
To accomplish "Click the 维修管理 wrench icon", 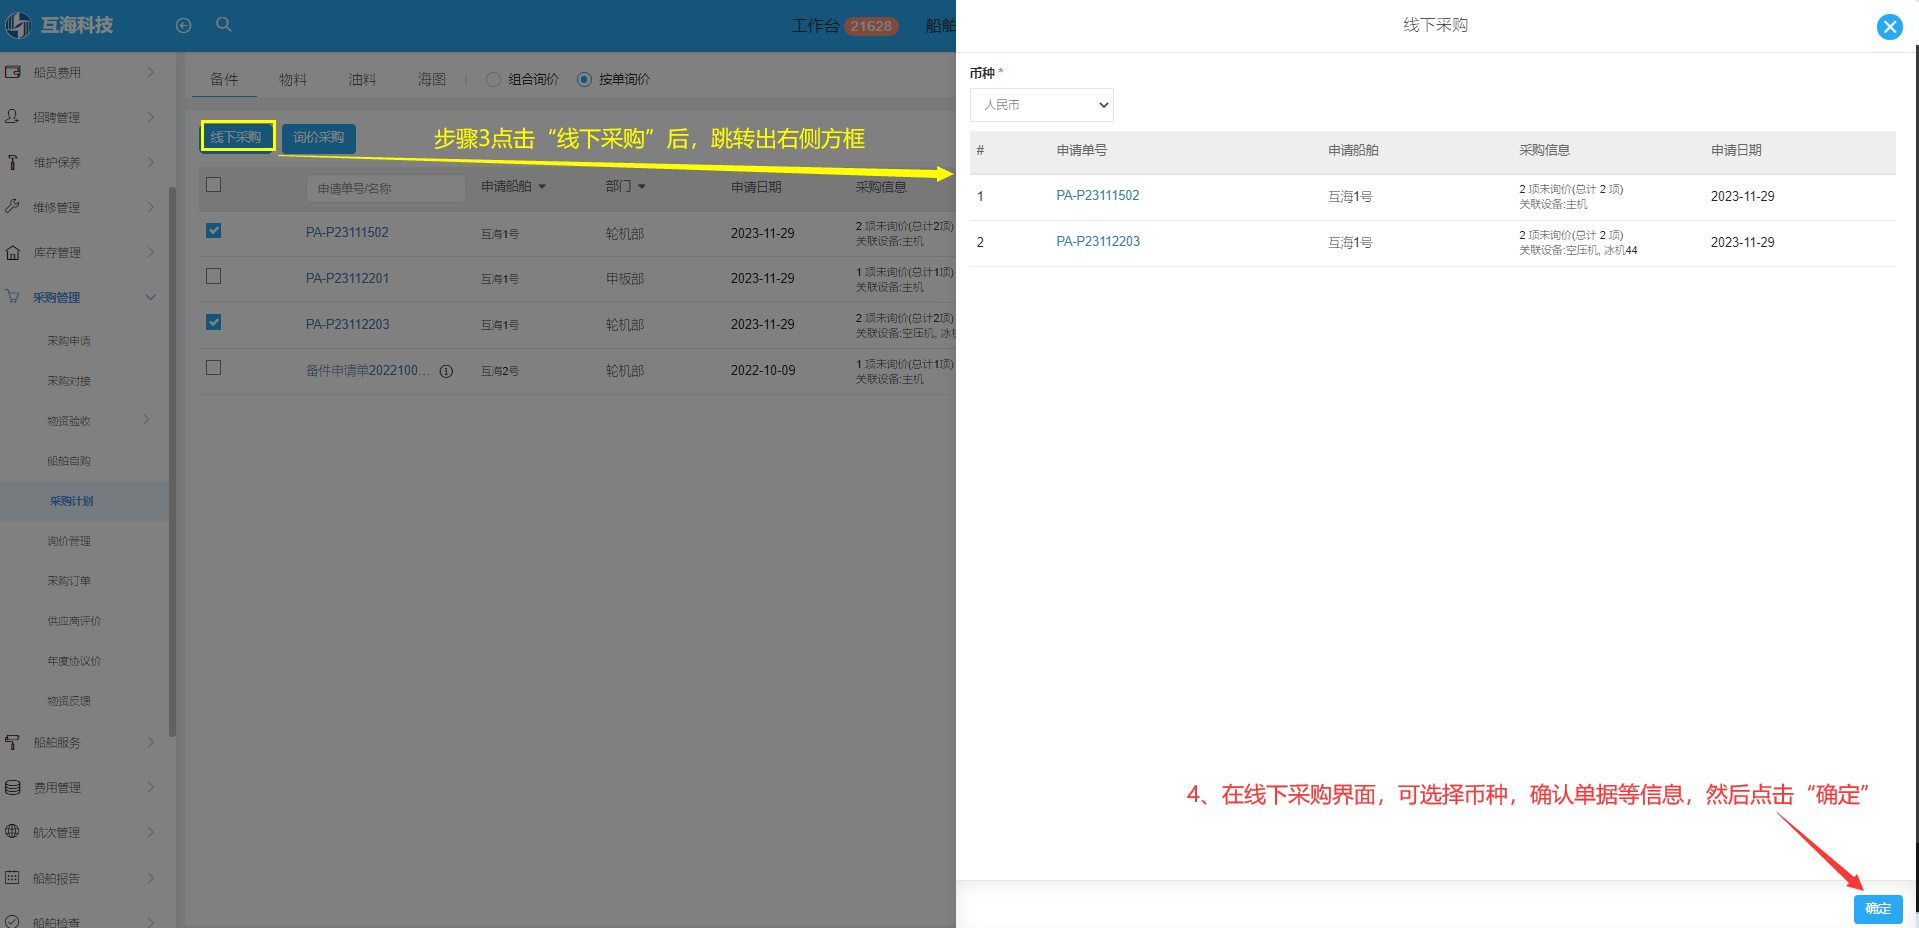I will point(13,207).
